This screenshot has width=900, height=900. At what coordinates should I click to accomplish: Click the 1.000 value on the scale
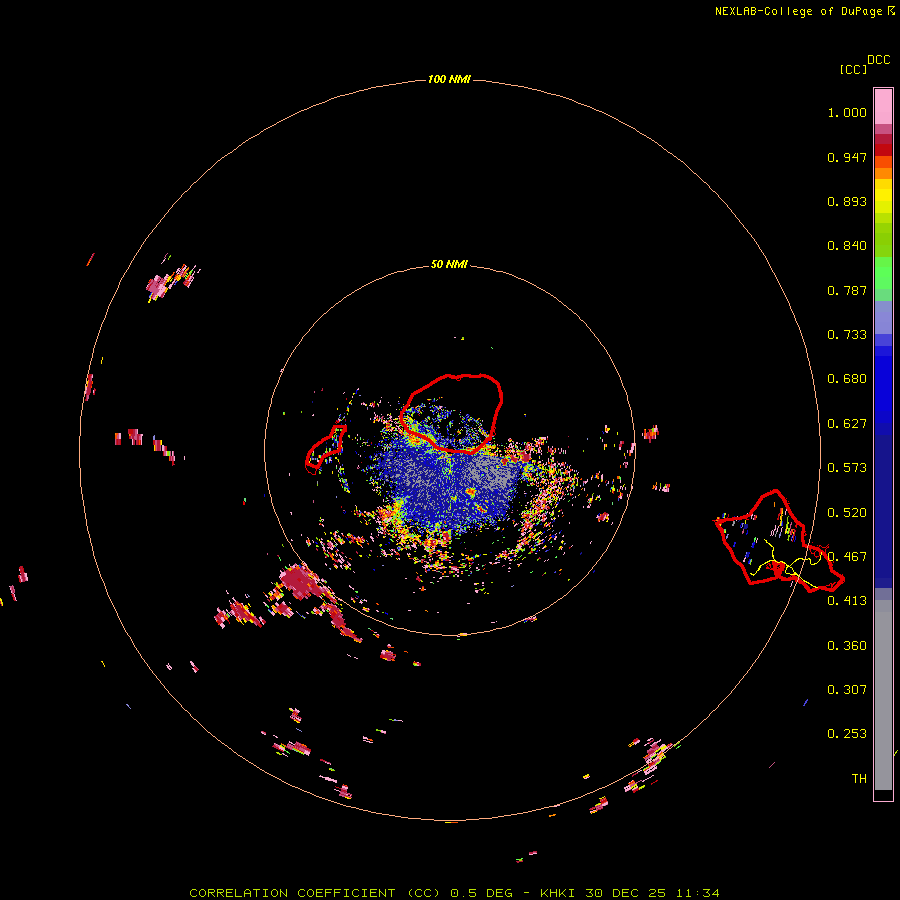(x=847, y=112)
